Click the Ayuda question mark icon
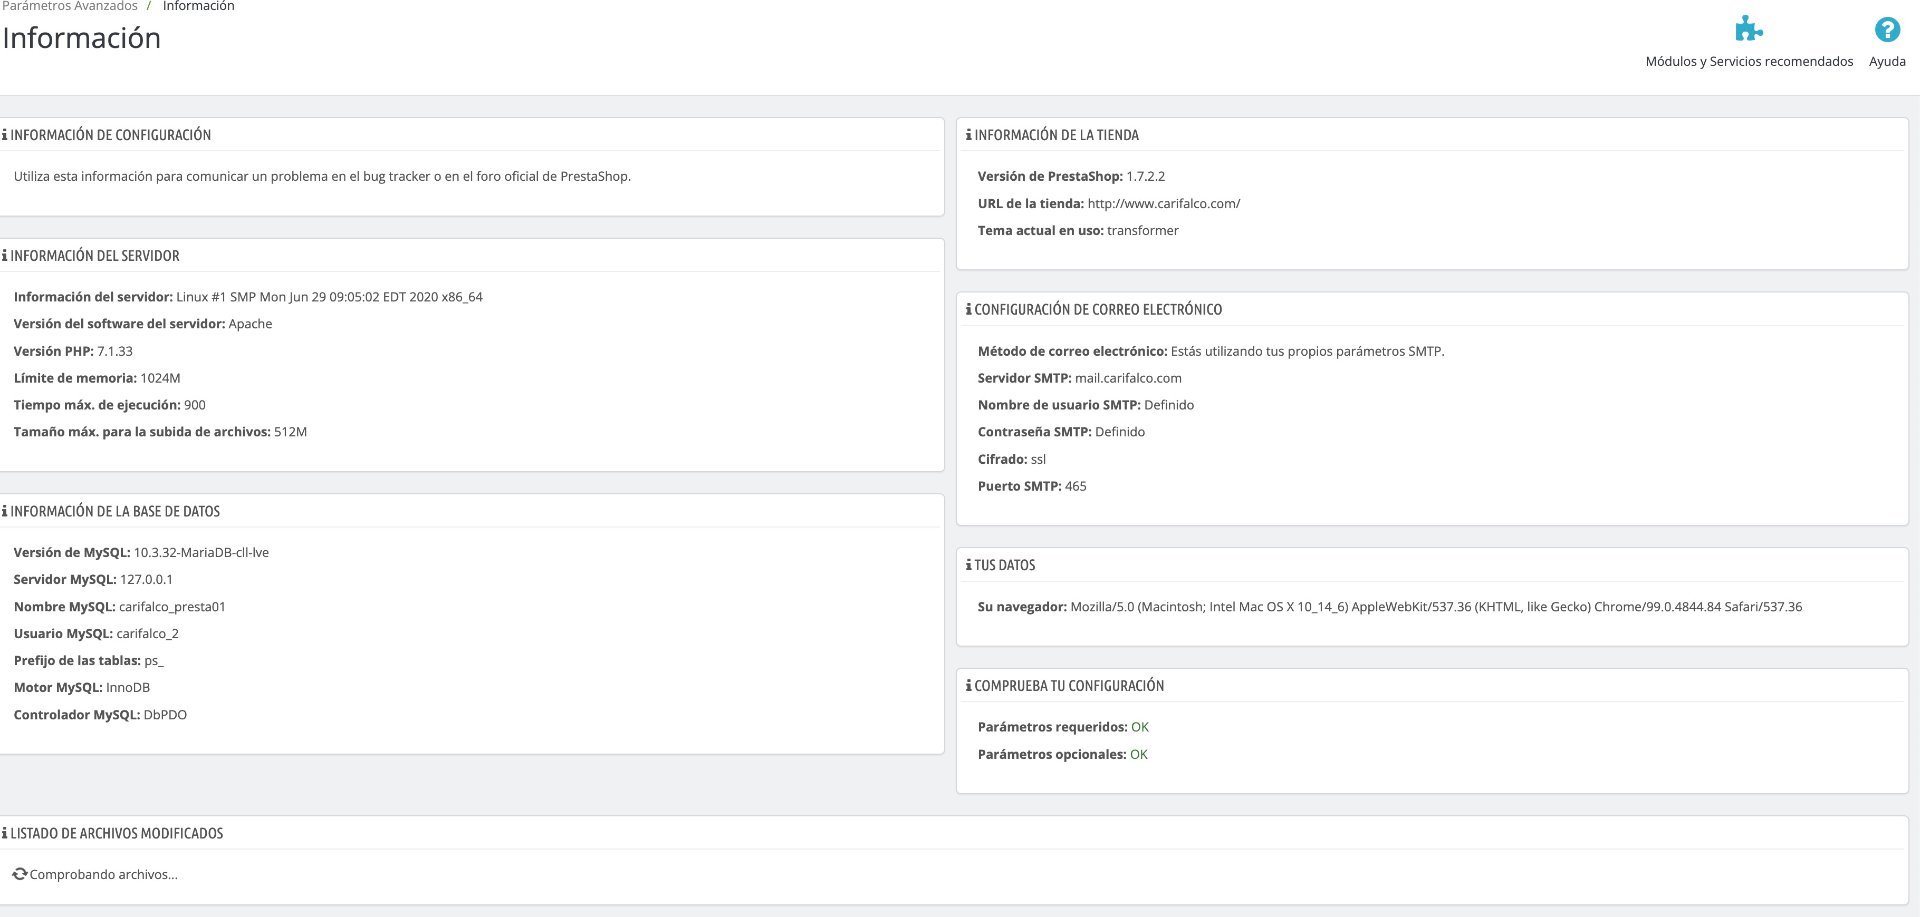The image size is (1920, 917). pyautogui.click(x=1887, y=30)
